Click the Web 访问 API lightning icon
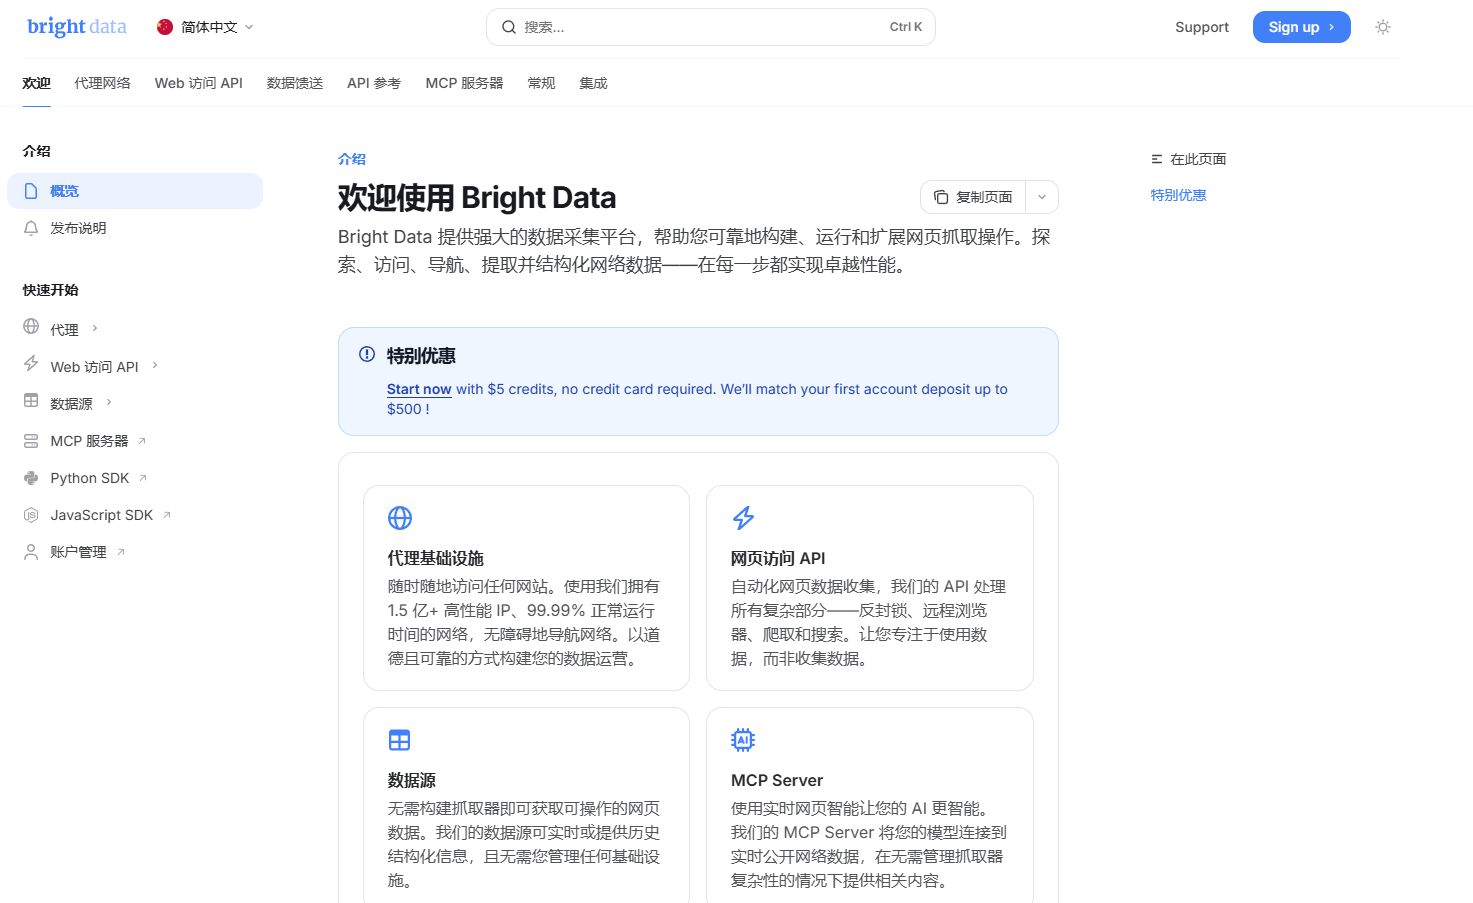Image resolution: width=1473 pixels, height=903 pixels. pyautogui.click(x=31, y=364)
